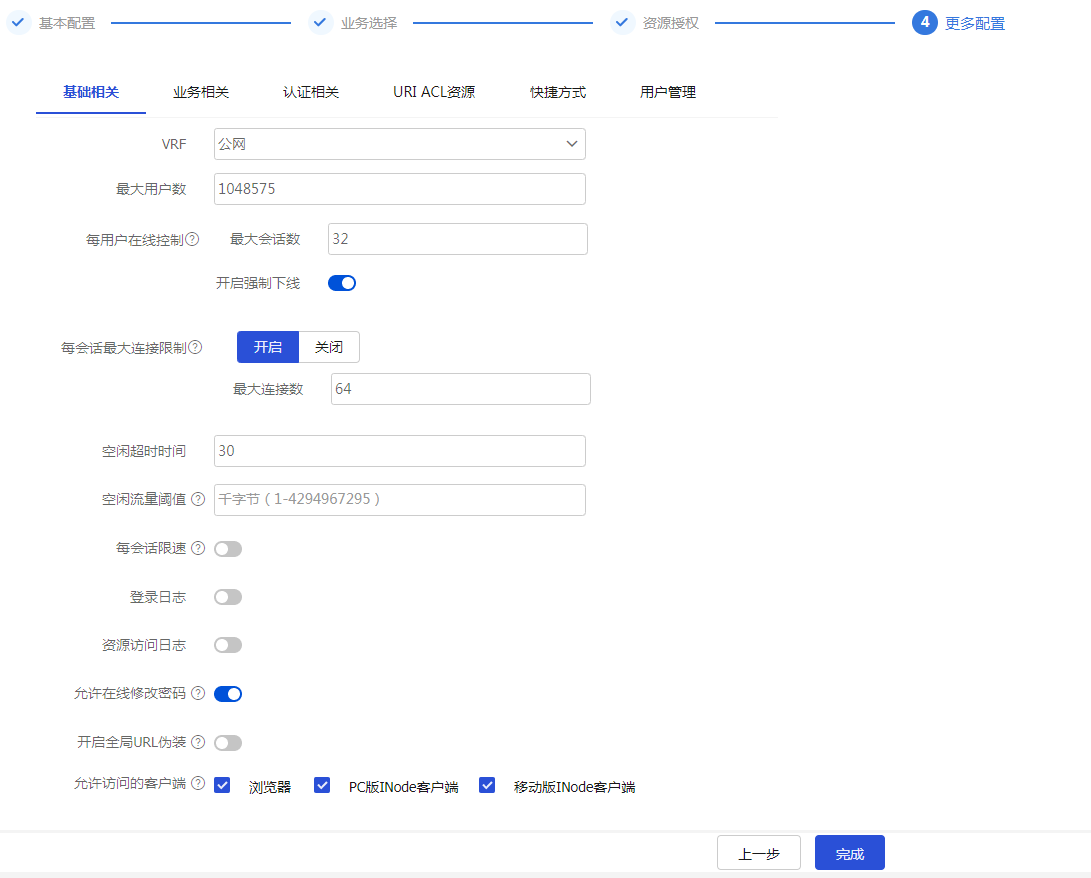Viewport: 1091px width, 878px height.
Task: Click the 业务选择 step checkmark icon
Action: tap(320, 22)
